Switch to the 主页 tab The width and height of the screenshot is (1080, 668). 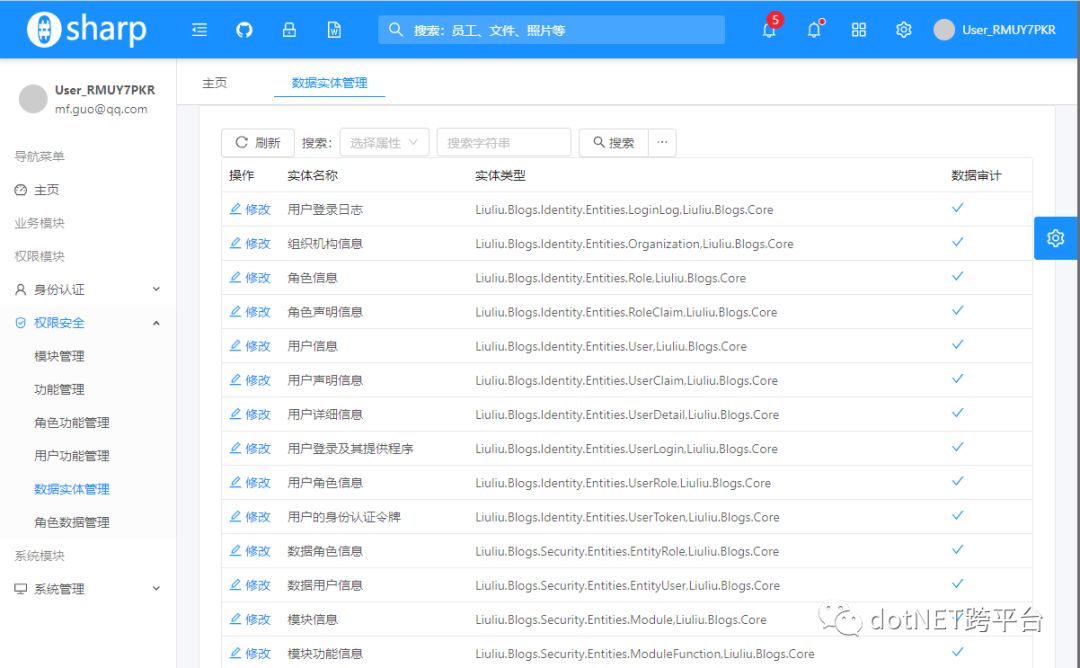214,83
